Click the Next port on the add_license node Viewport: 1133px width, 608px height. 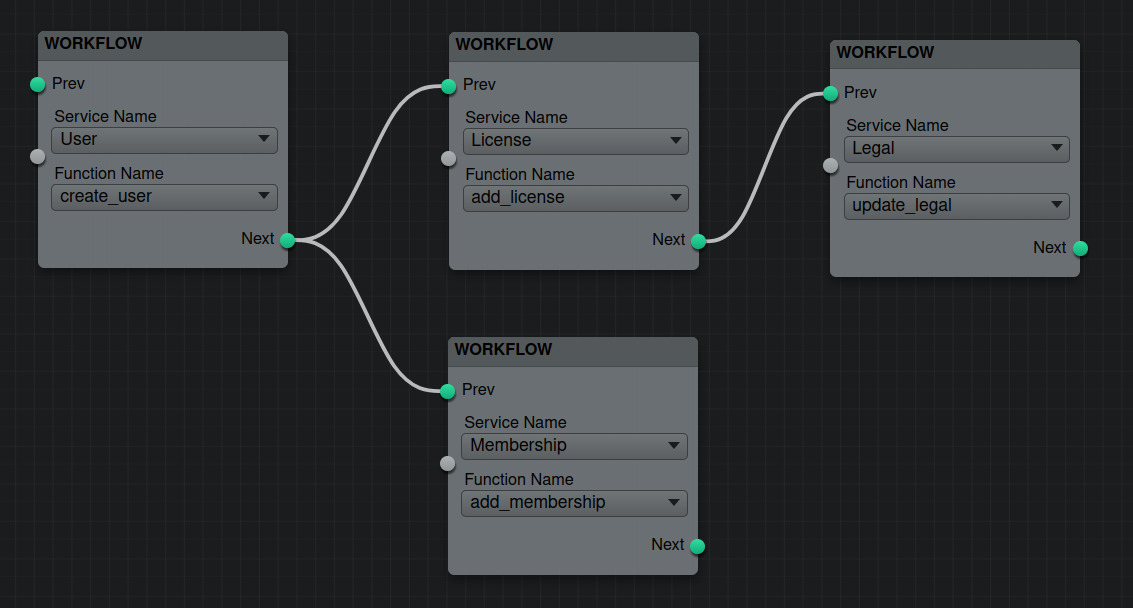tap(698, 241)
